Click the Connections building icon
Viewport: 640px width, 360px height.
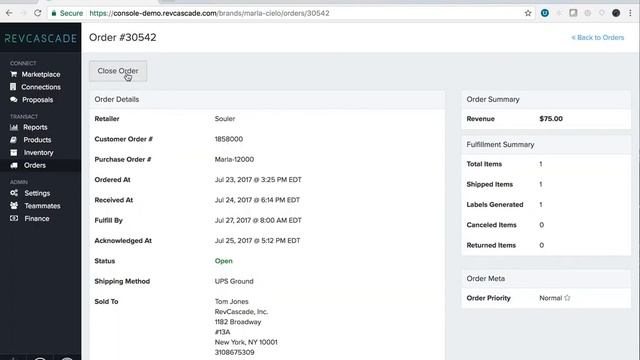(x=13, y=87)
